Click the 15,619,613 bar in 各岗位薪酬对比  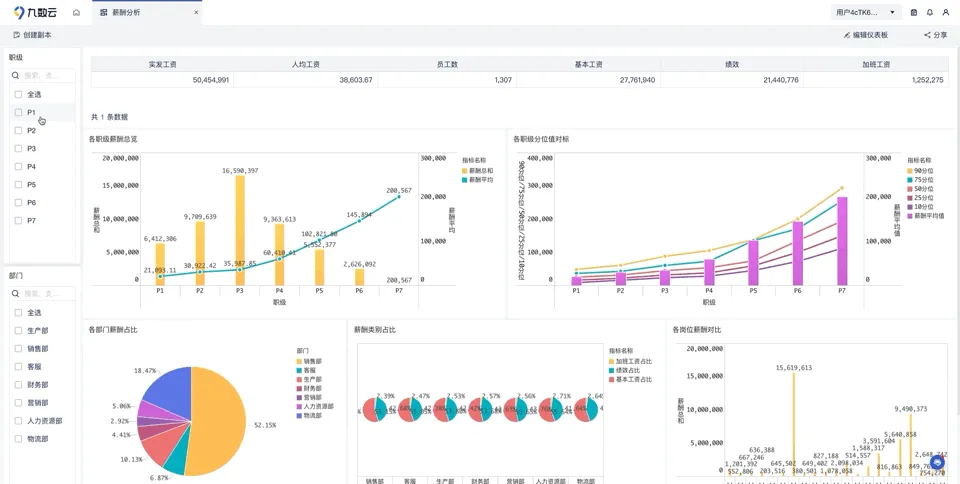pos(793,423)
